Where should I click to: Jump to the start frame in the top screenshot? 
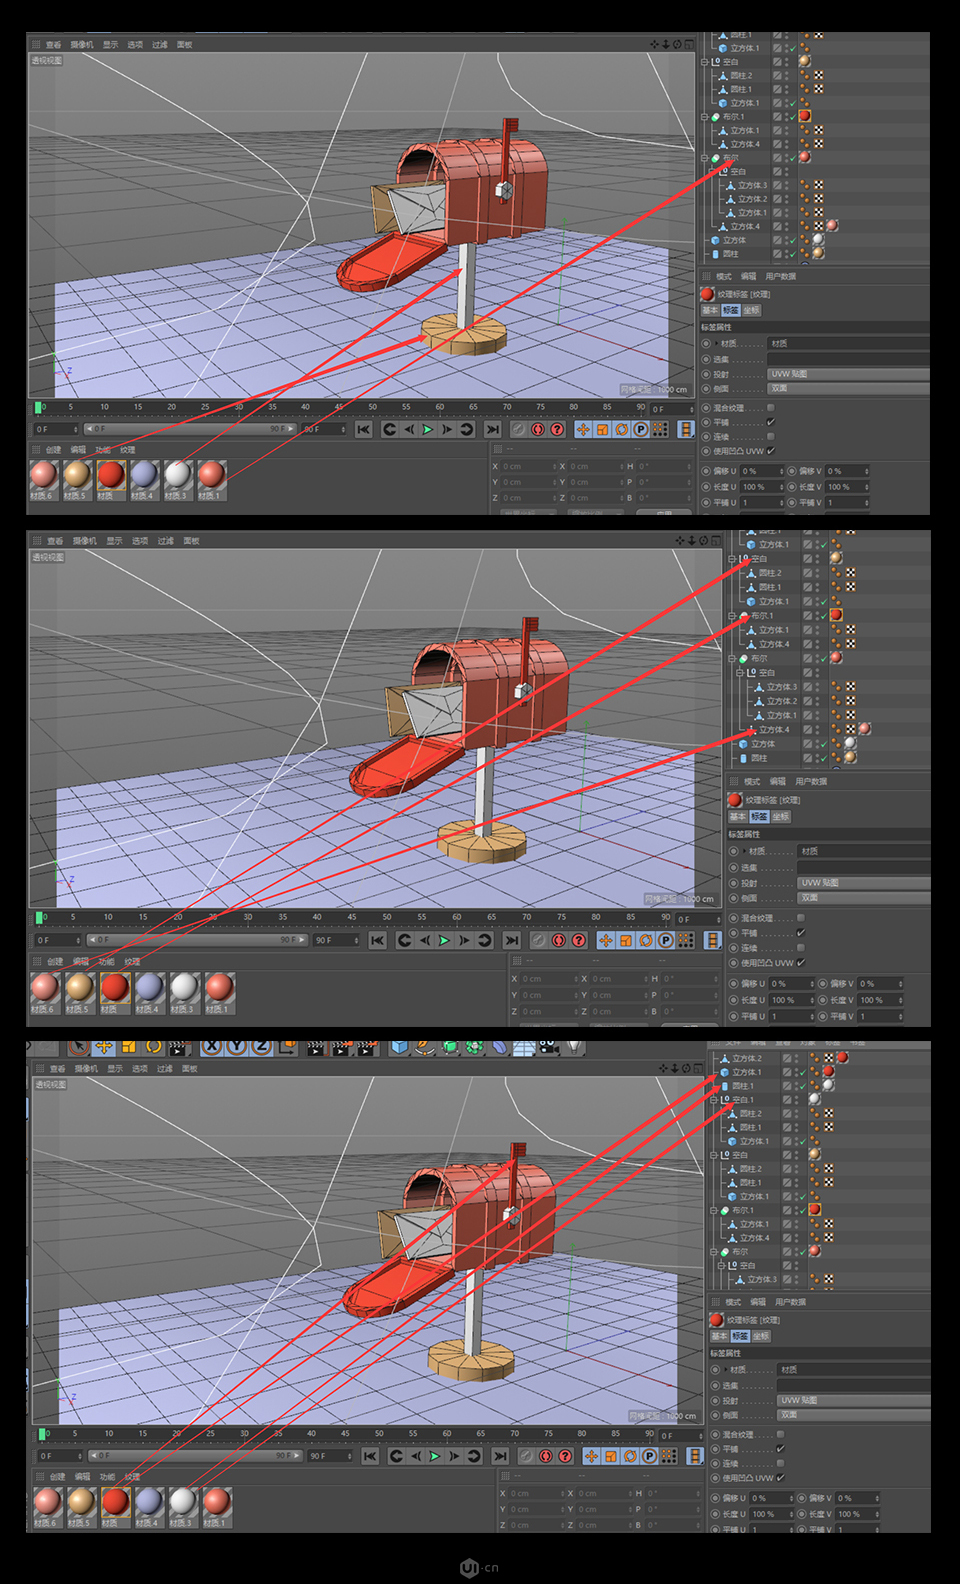pyautogui.click(x=364, y=429)
